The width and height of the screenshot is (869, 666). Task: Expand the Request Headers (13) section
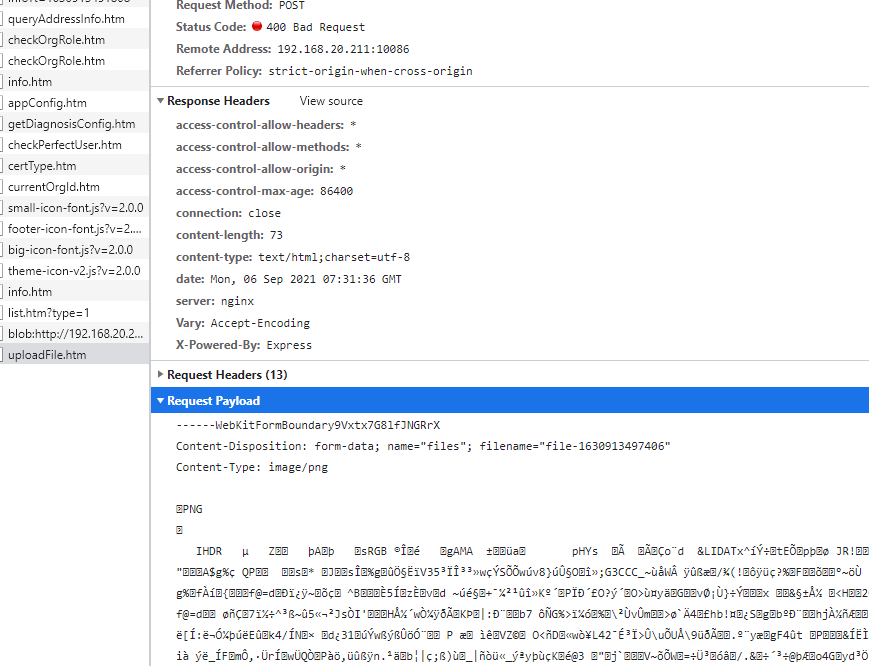[160, 375]
